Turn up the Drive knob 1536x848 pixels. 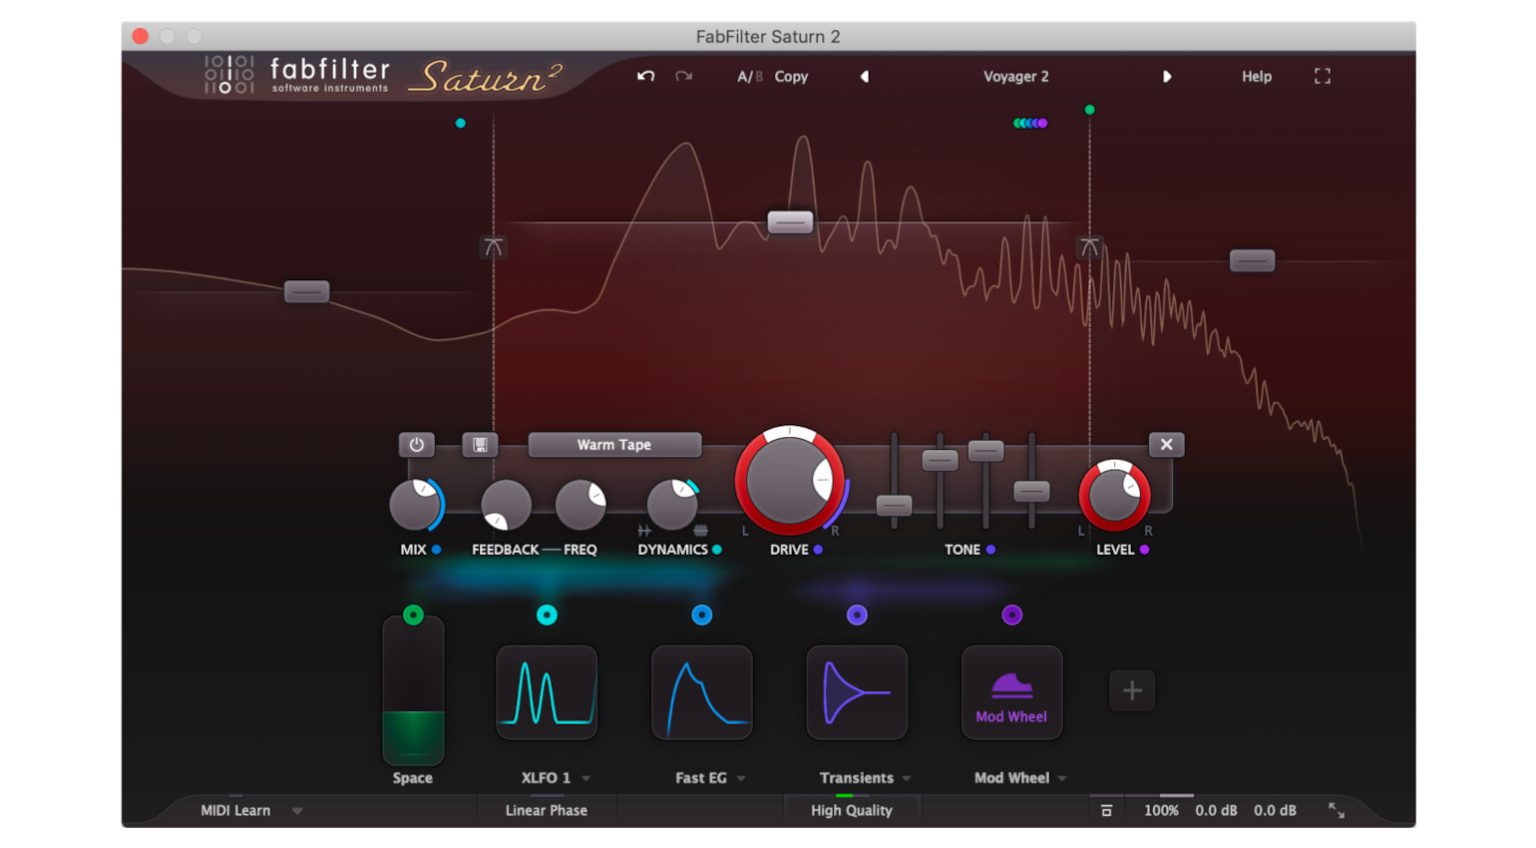click(792, 479)
